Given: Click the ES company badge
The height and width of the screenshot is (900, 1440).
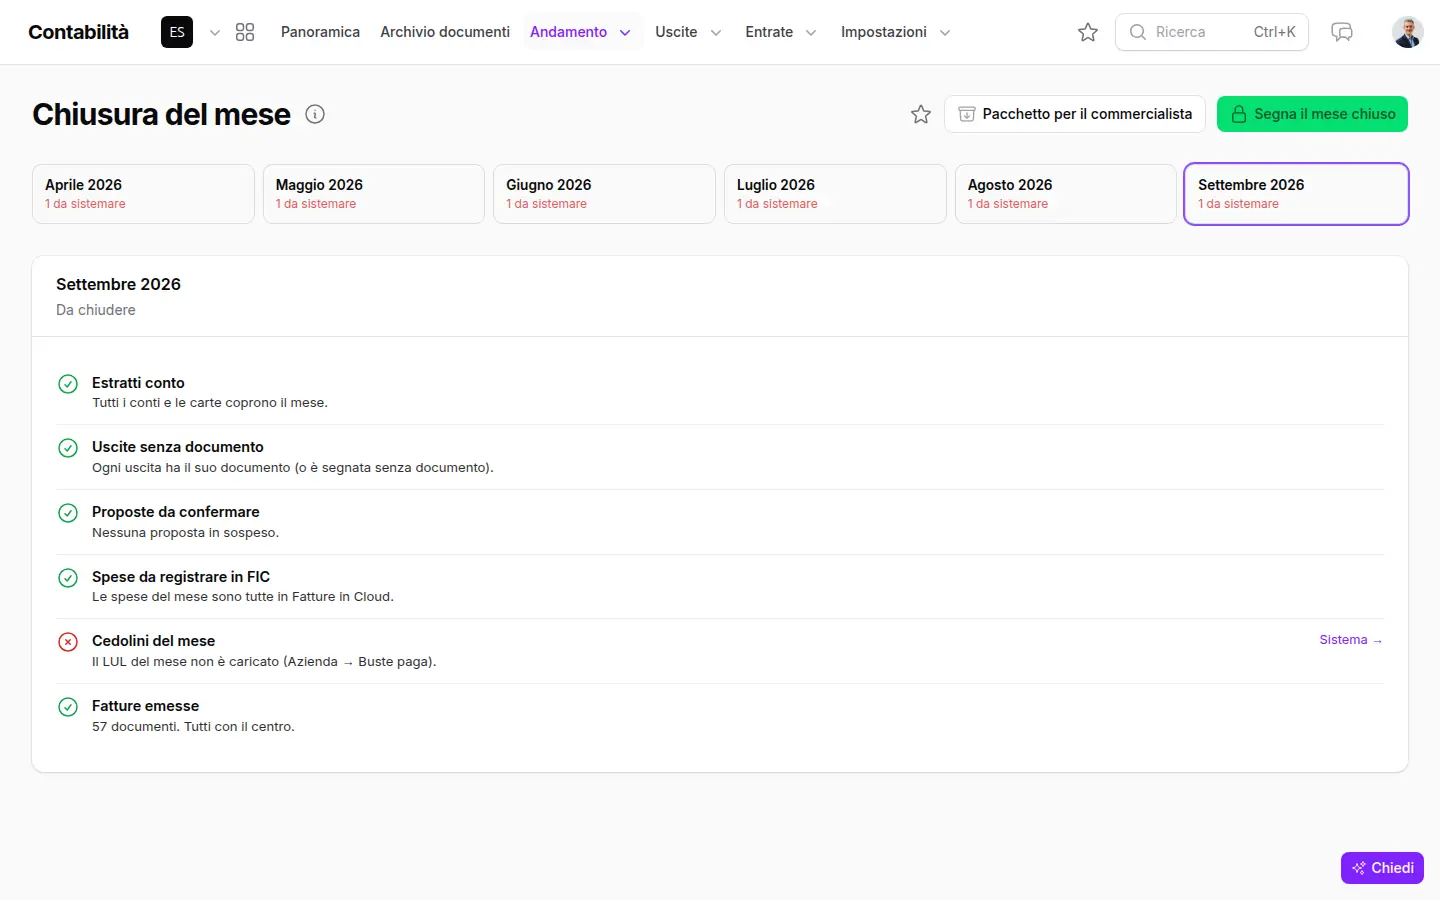Looking at the screenshot, I should point(177,32).
